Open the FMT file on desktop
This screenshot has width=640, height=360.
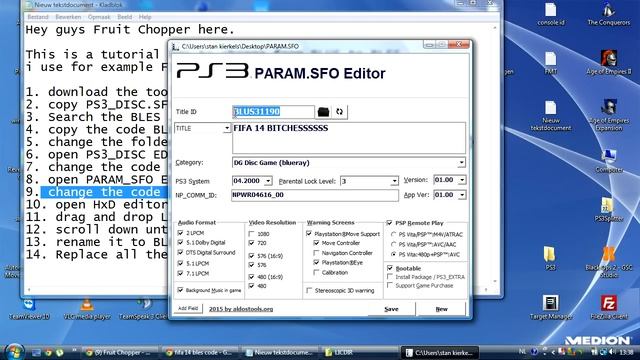551,63
